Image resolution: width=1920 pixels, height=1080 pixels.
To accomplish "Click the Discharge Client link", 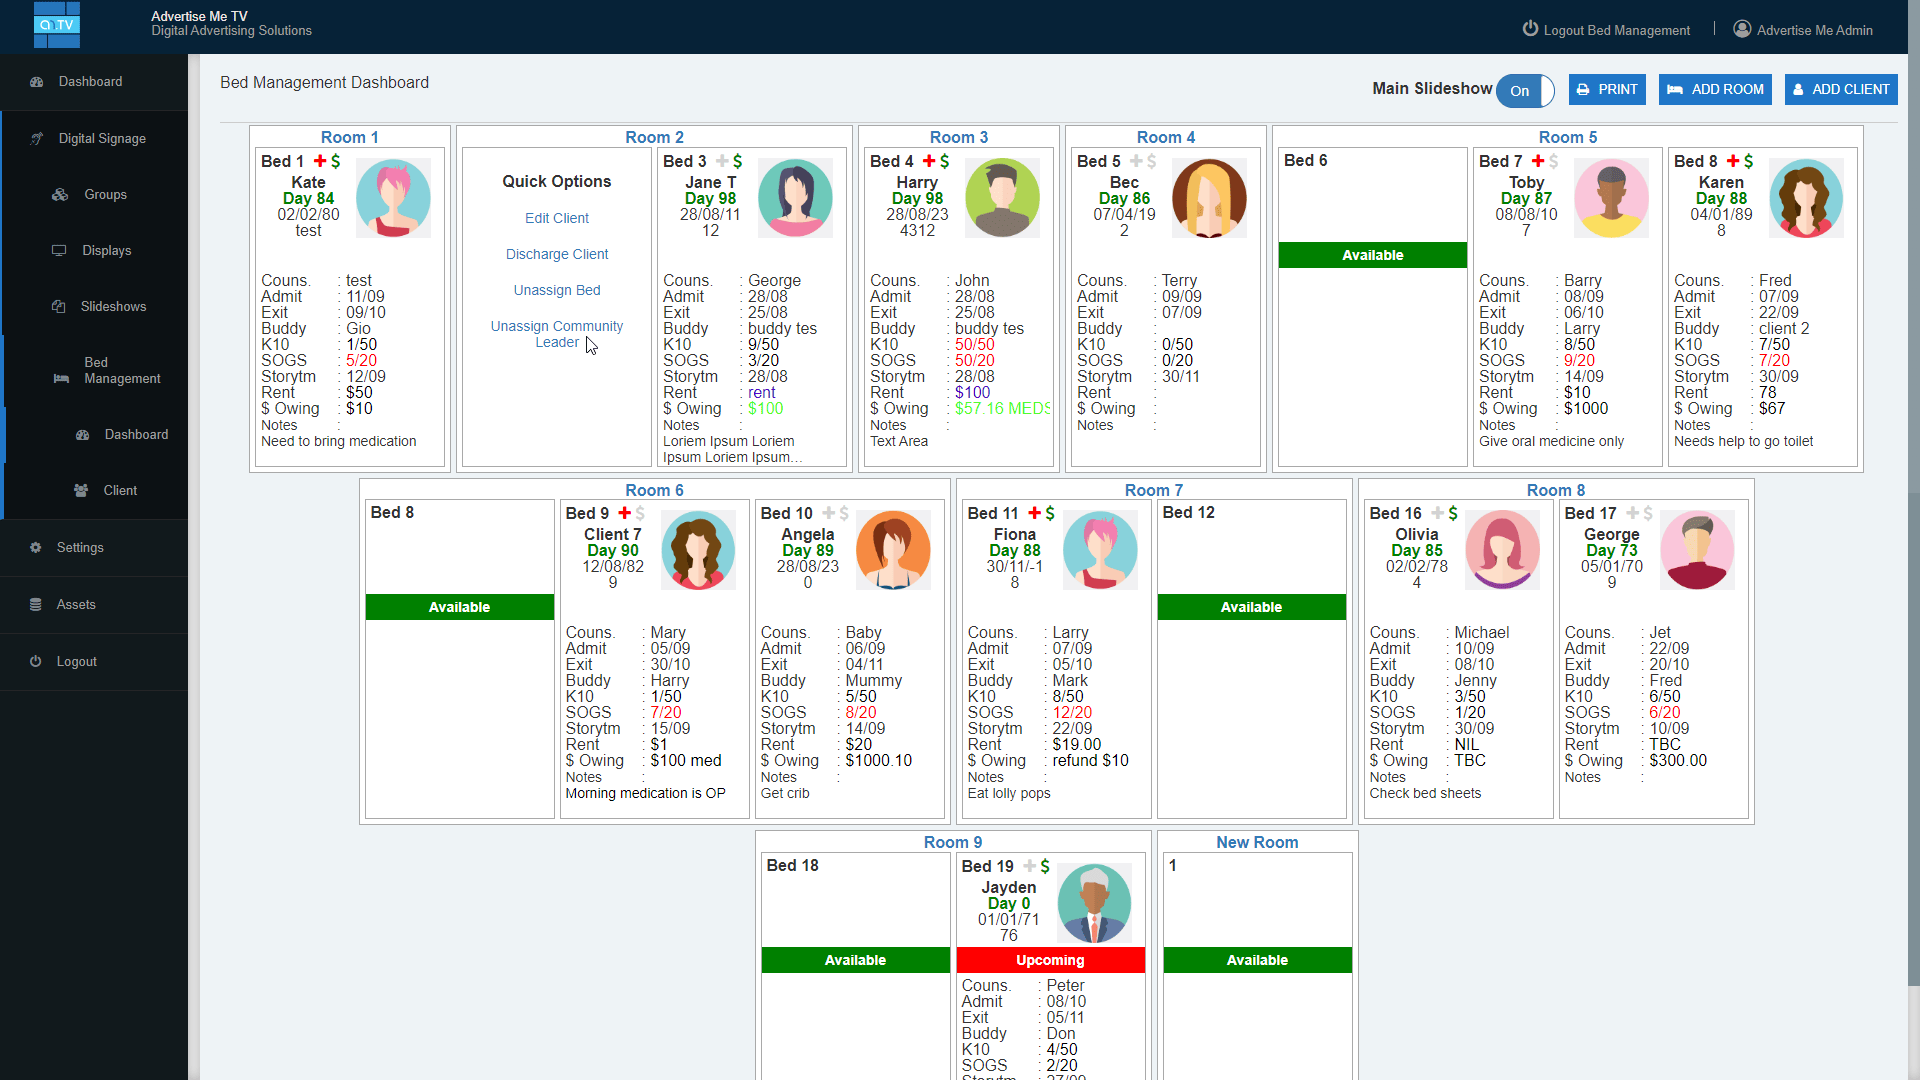I will coord(556,254).
